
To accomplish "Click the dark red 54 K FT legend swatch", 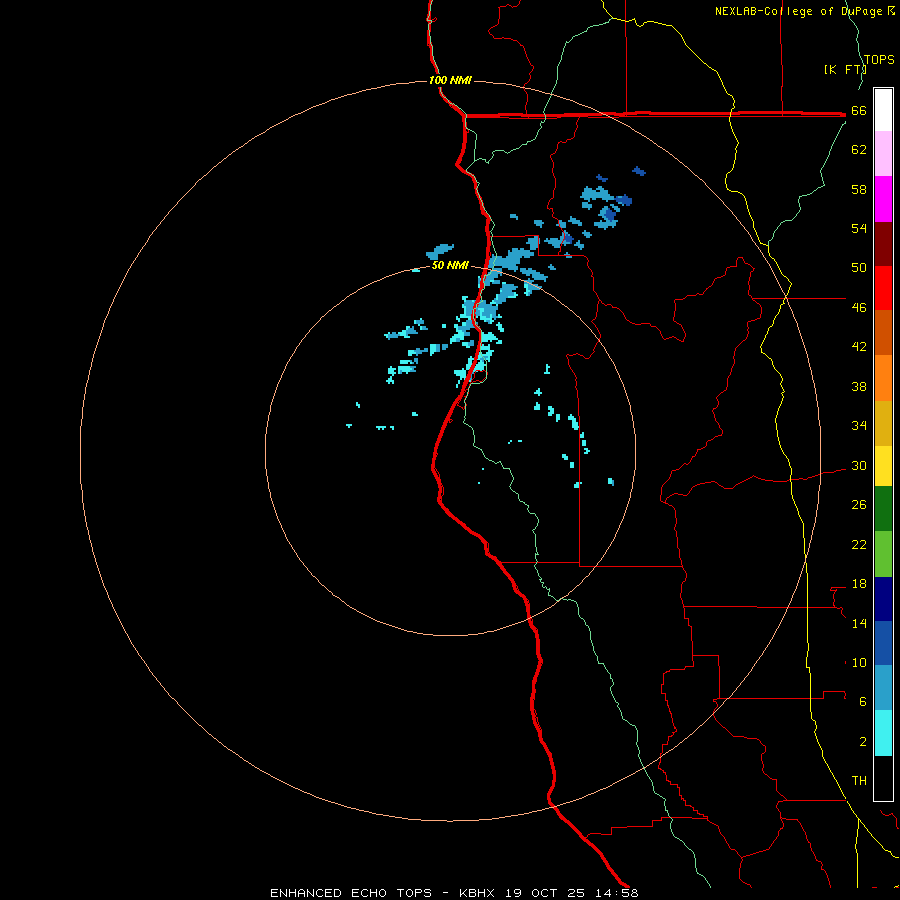I will 883,244.
